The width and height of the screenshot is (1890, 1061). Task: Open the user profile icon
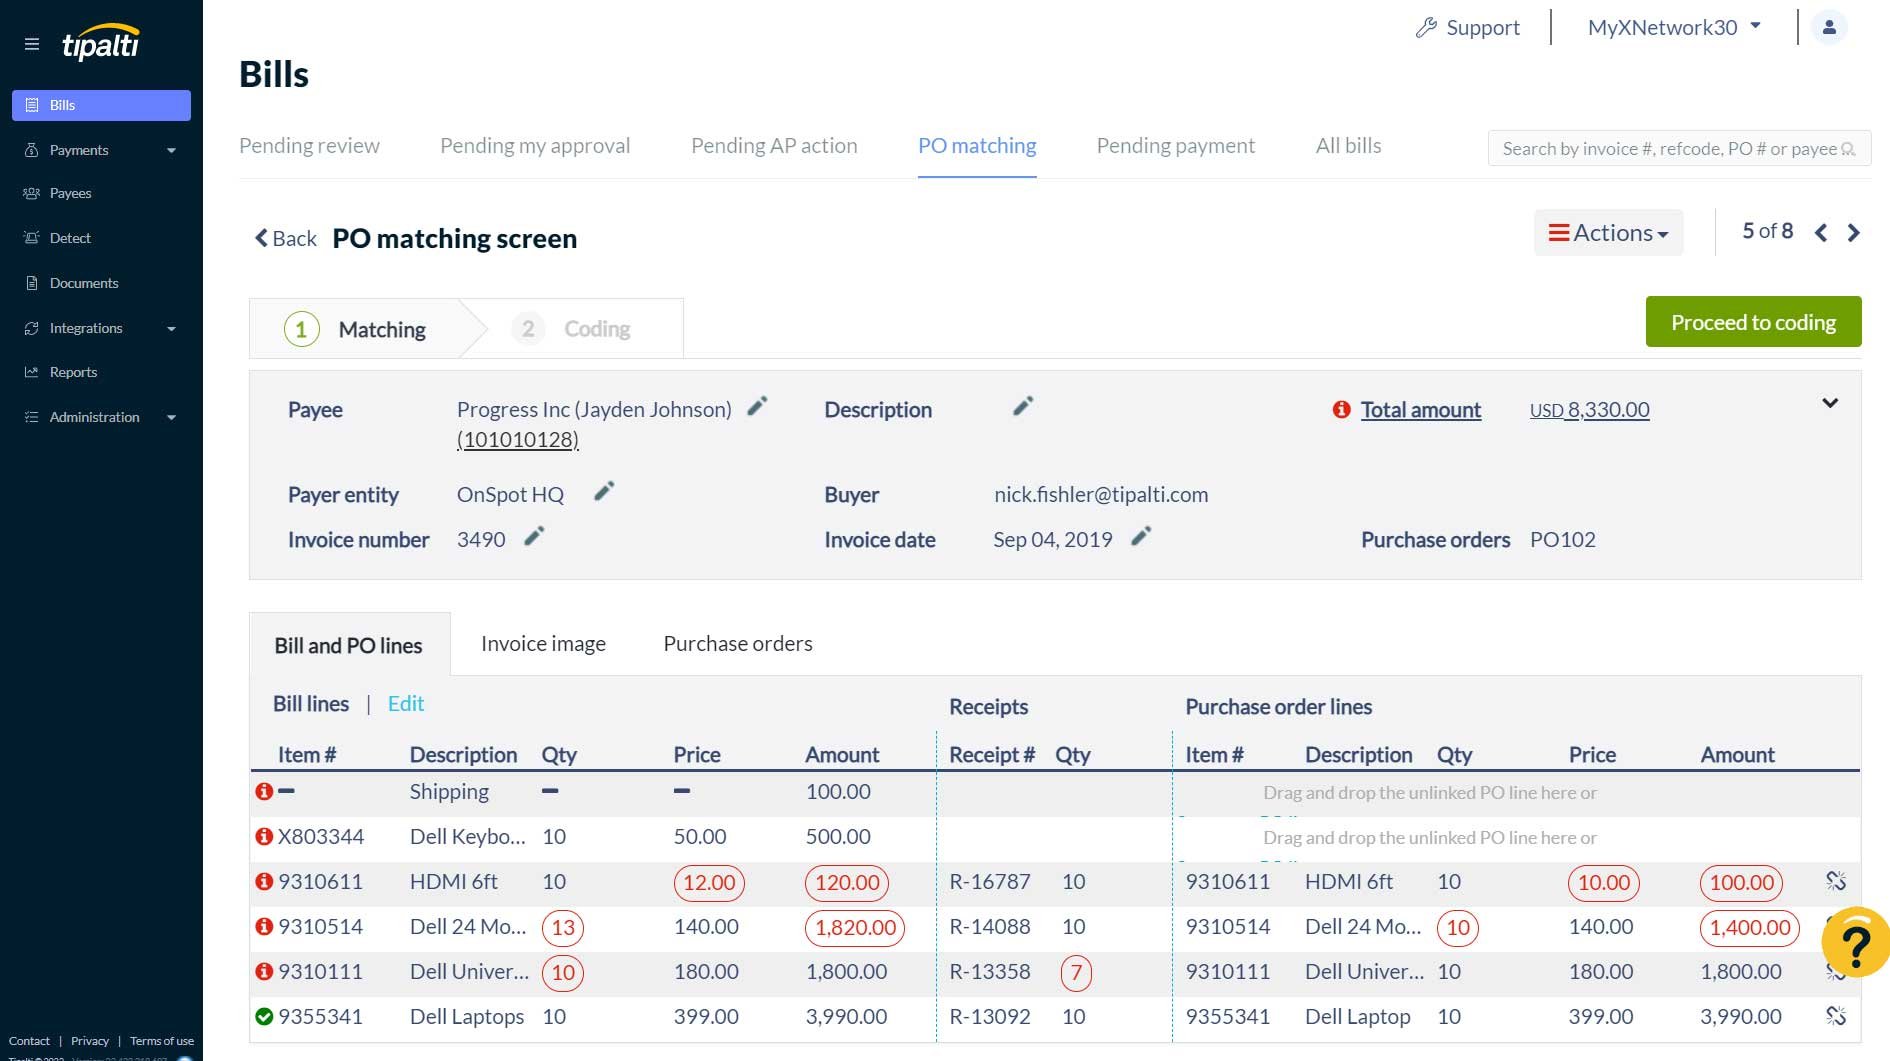(1829, 28)
